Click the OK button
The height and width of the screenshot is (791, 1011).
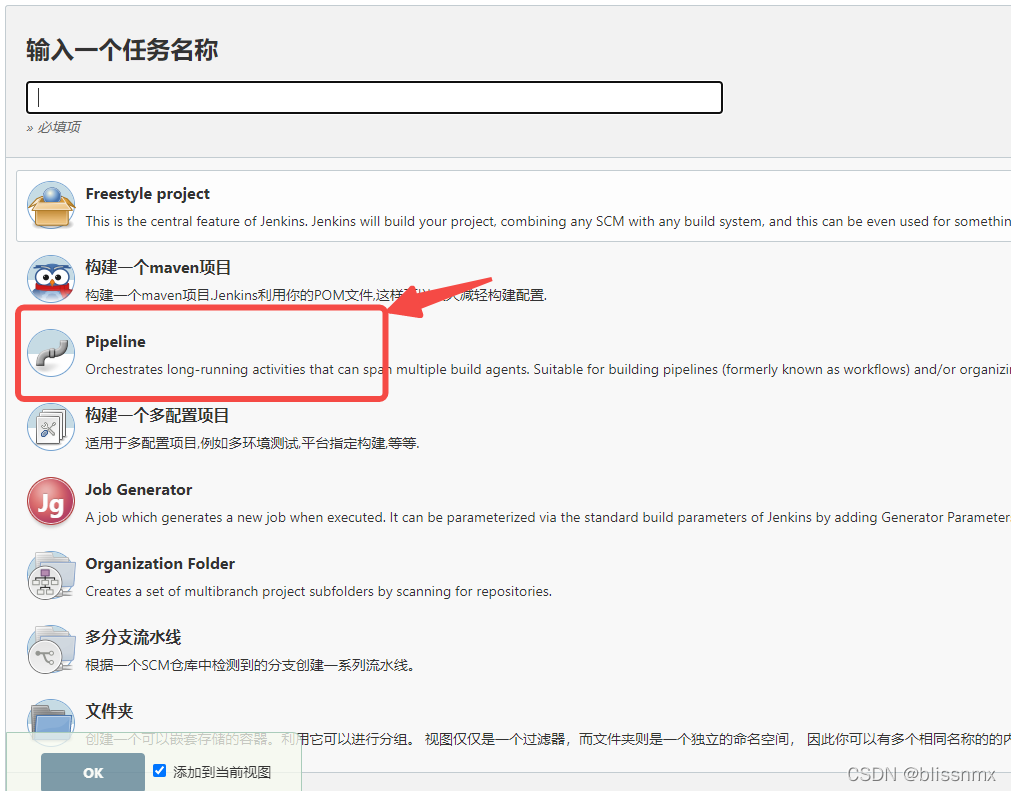tap(93, 772)
